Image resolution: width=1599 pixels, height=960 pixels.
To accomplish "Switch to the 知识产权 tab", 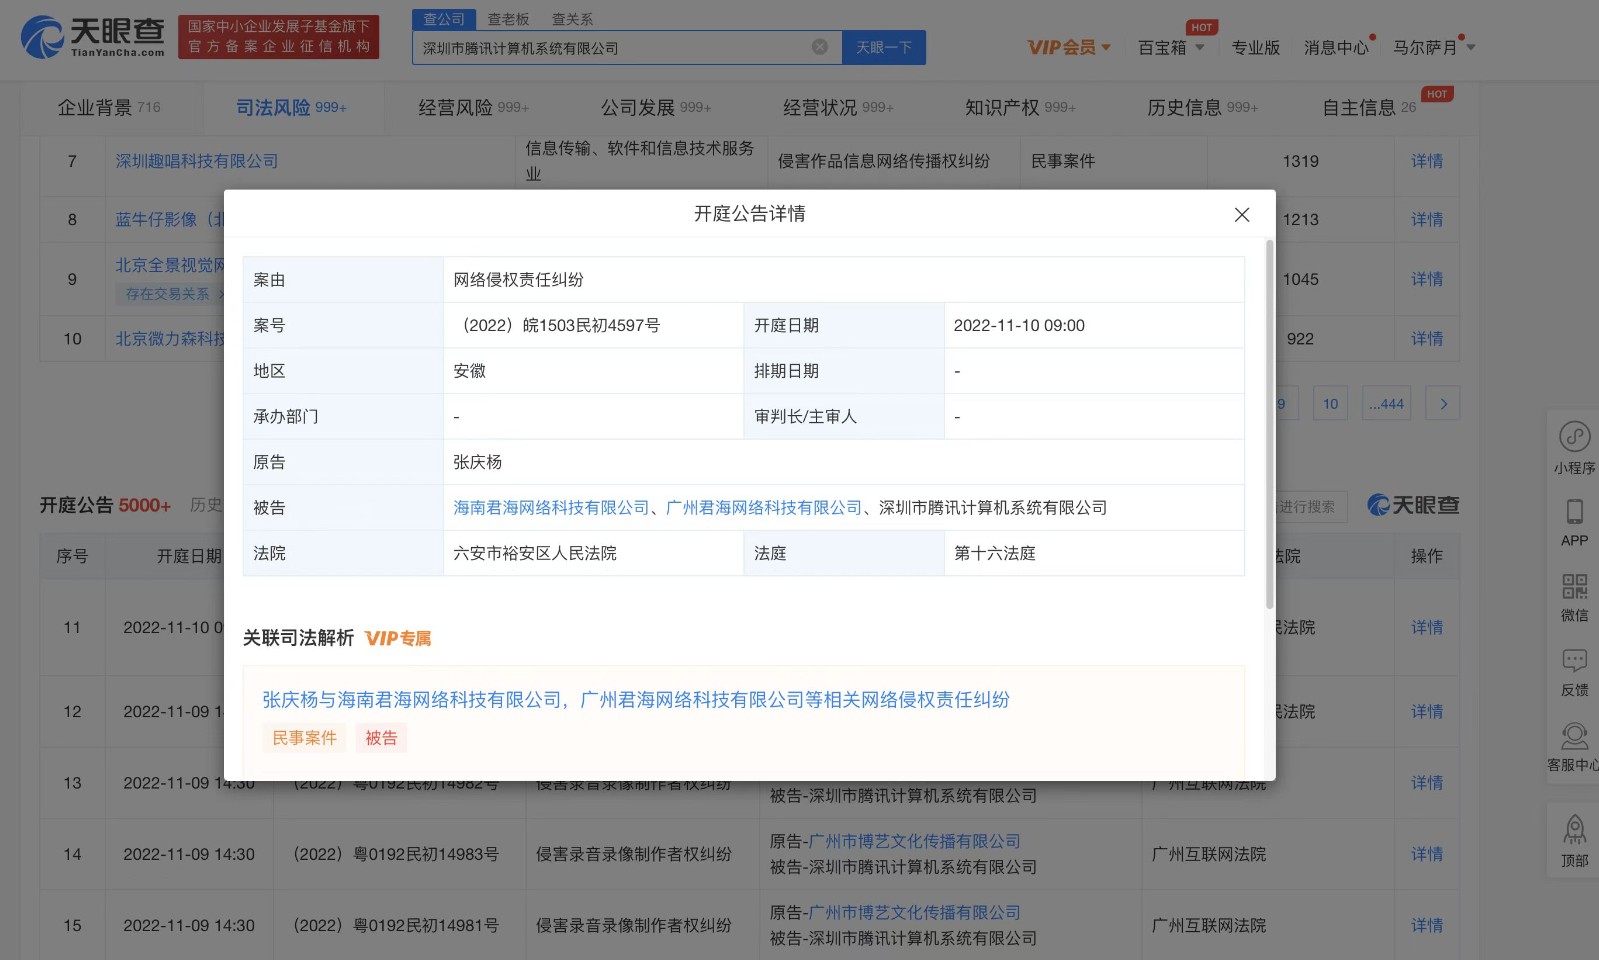I will (x=1020, y=107).
